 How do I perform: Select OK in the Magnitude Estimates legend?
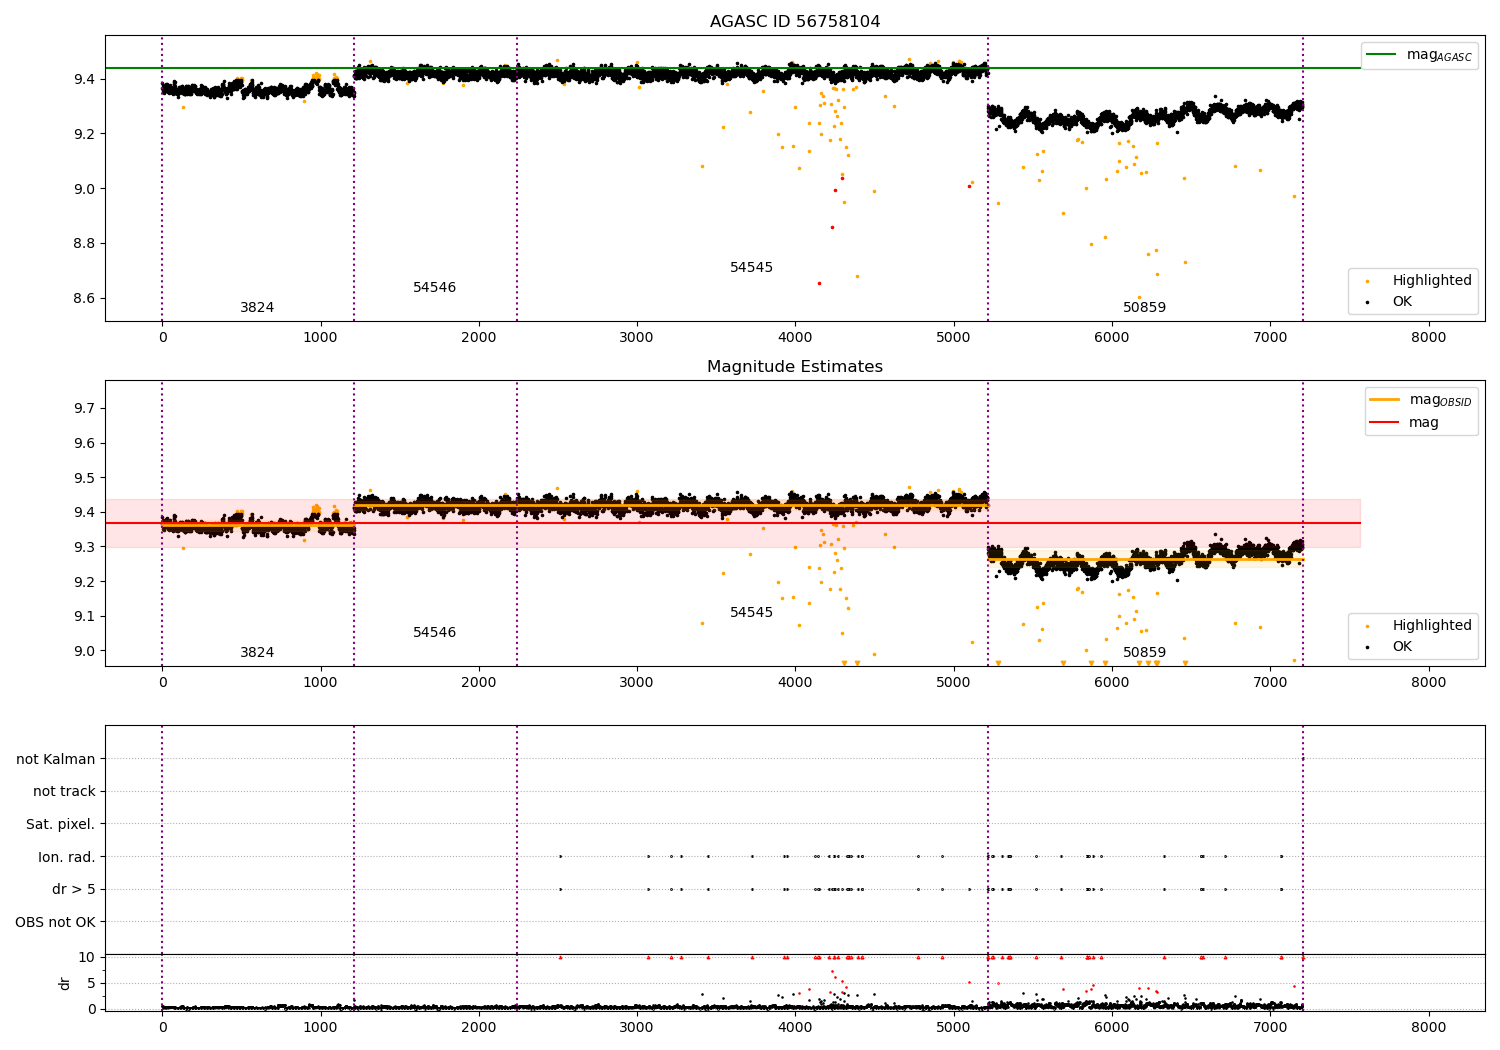(x=1402, y=646)
